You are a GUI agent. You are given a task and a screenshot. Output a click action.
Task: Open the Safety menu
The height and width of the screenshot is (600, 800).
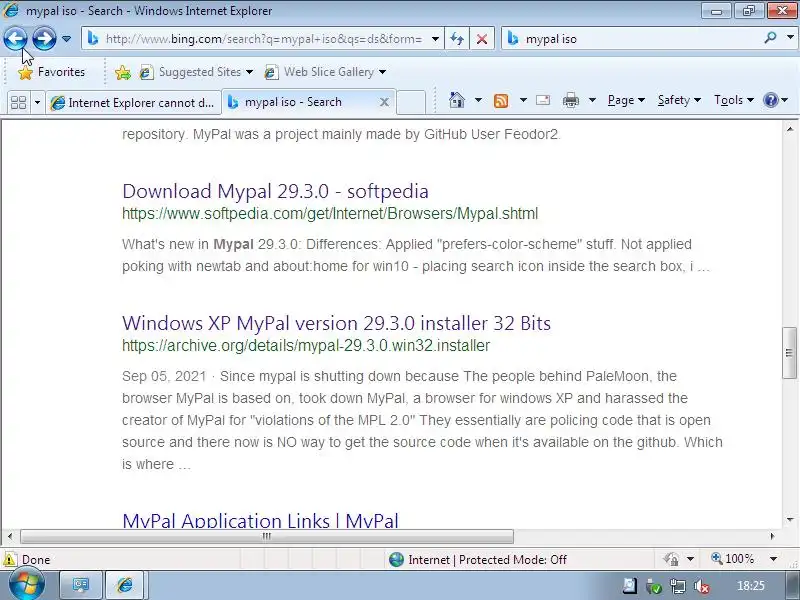pos(679,100)
